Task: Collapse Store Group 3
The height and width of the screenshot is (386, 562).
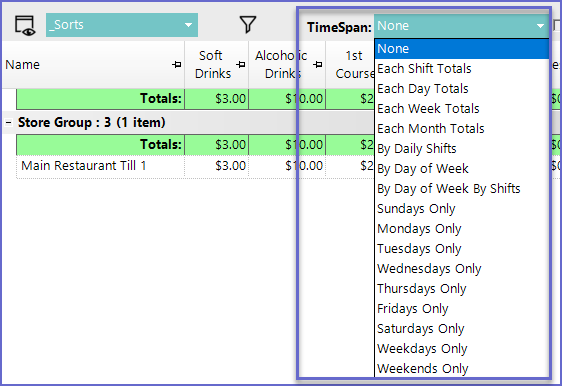Action: click(x=8, y=123)
